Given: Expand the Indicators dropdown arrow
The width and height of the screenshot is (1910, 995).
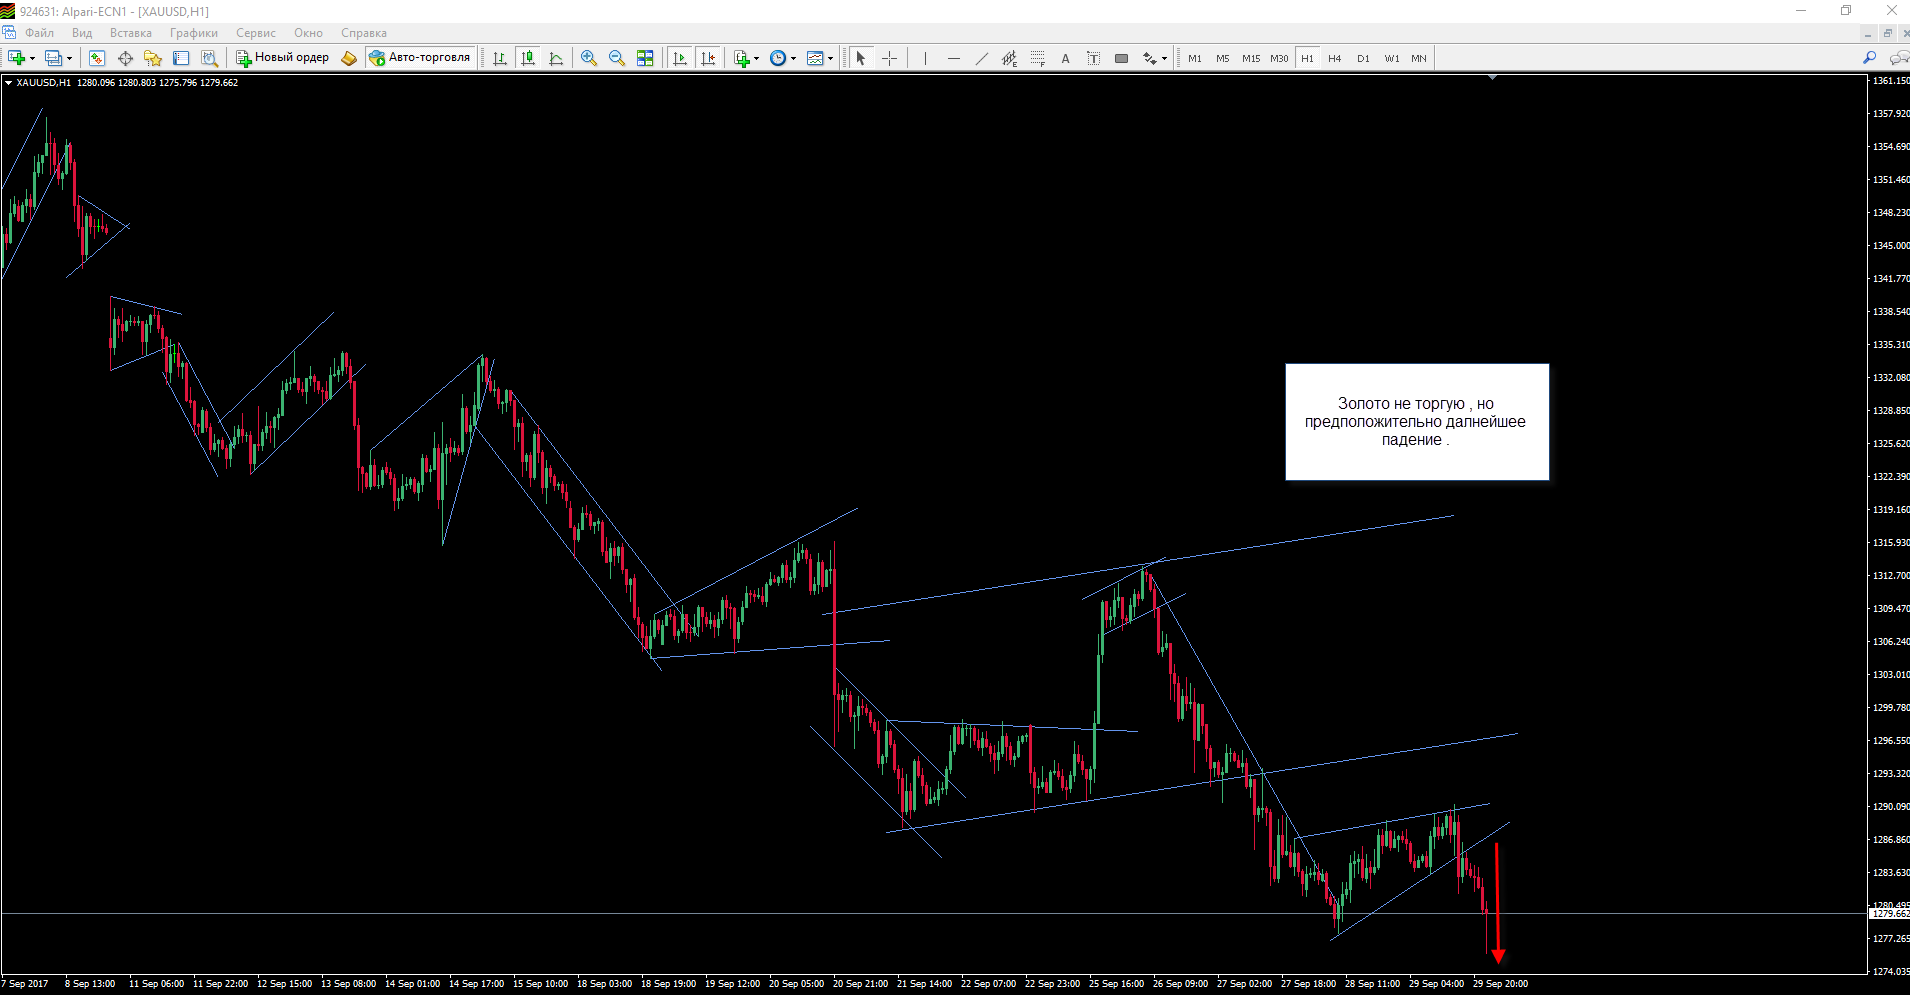Looking at the screenshot, I should coord(756,58).
